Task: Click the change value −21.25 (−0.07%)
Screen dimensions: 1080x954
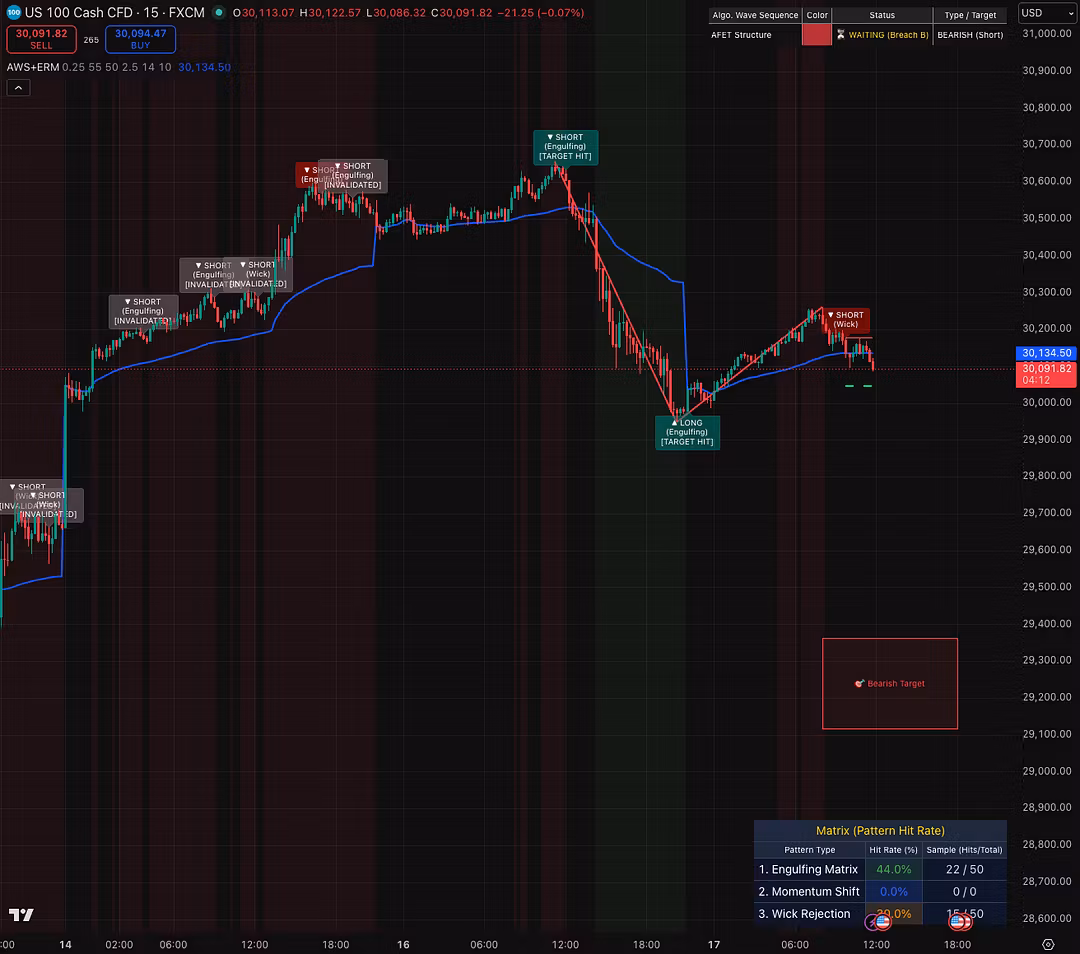Action: [541, 12]
